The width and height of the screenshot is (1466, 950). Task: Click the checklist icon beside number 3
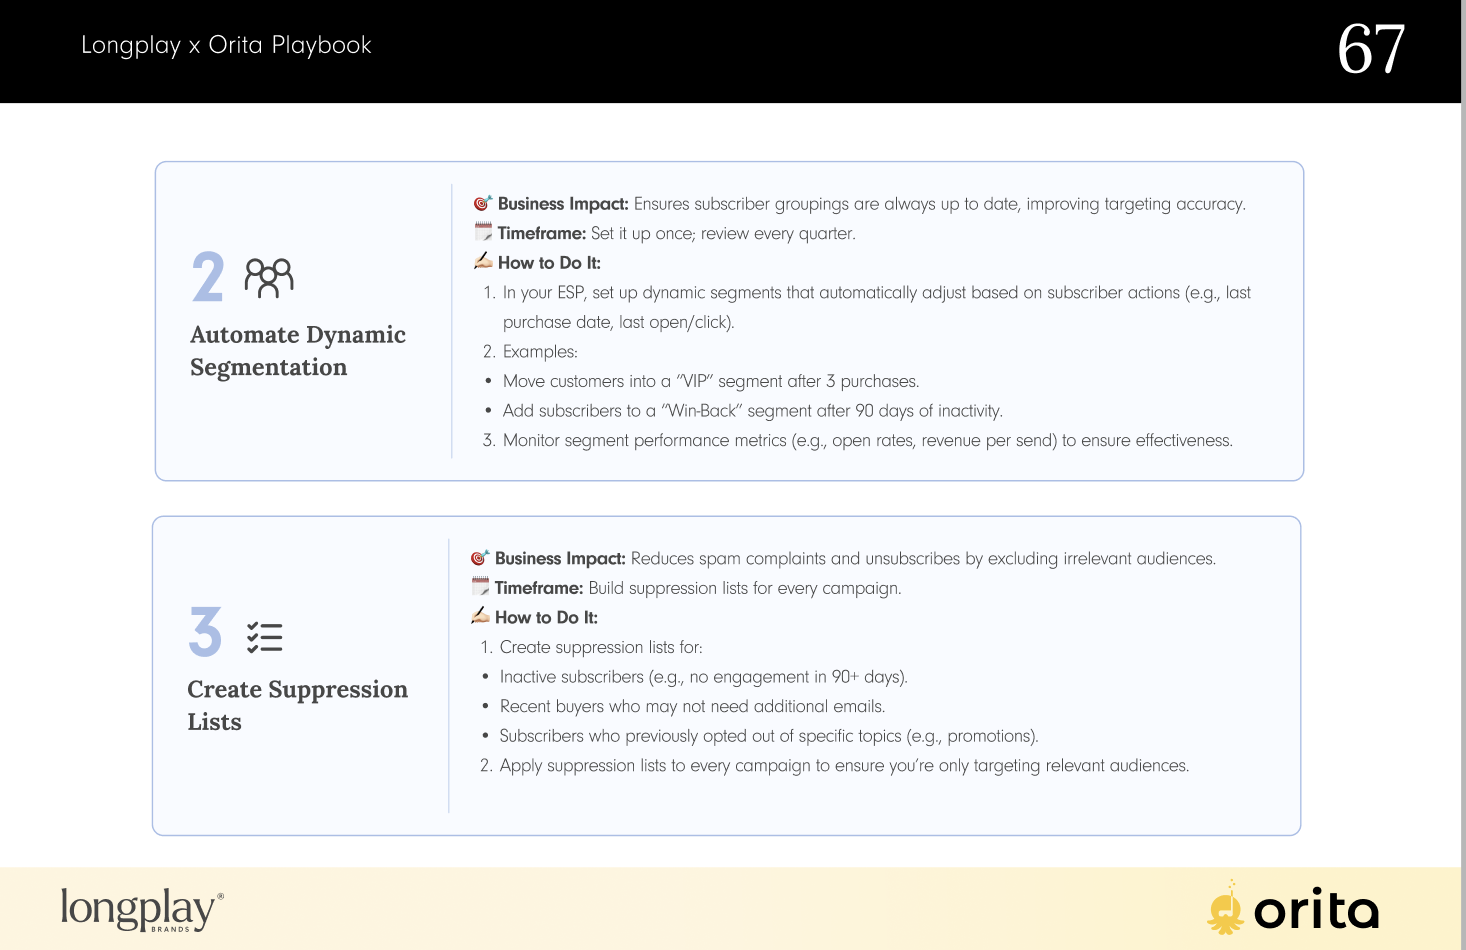click(x=265, y=637)
